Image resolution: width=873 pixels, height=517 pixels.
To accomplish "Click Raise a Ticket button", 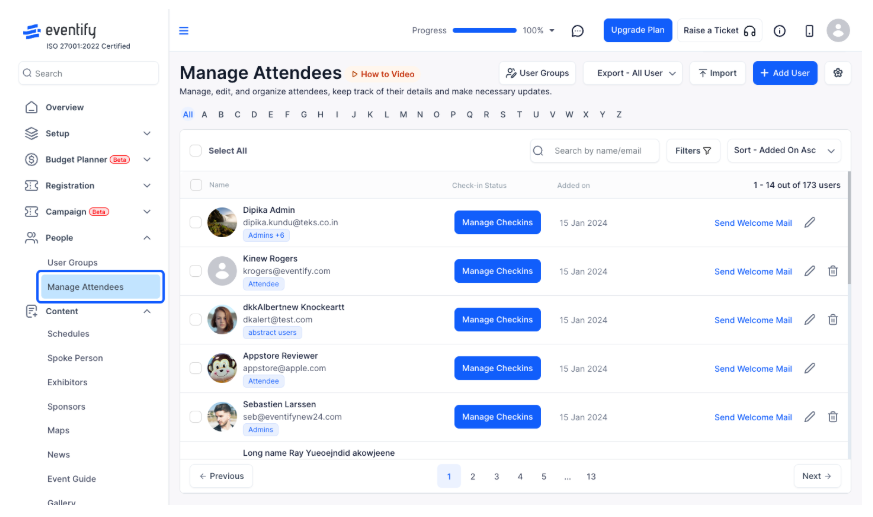I will click(x=719, y=30).
